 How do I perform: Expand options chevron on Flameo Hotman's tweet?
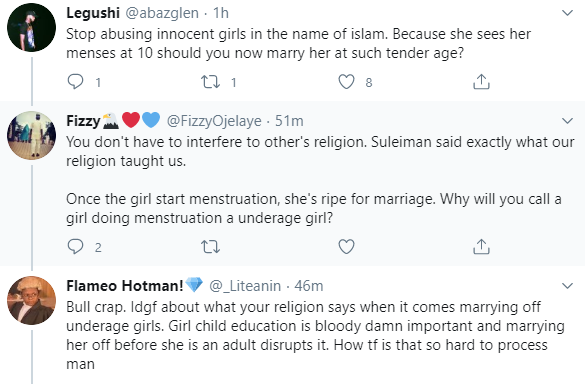pos(567,286)
